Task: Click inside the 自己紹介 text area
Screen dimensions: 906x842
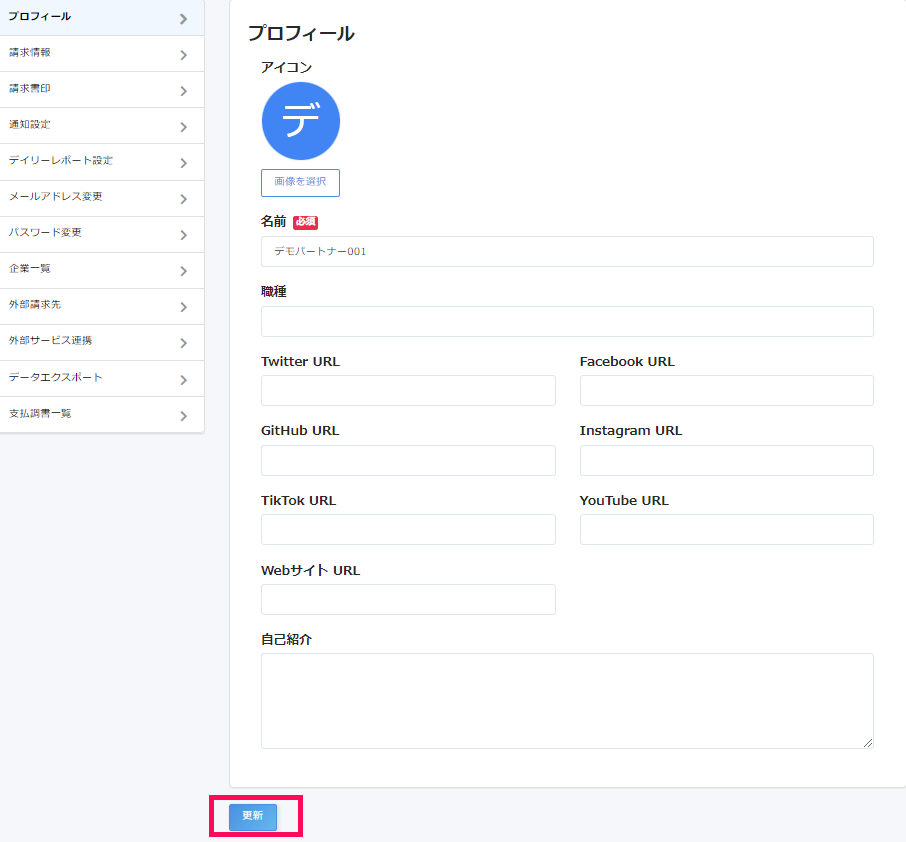Action: (x=567, y=700)
